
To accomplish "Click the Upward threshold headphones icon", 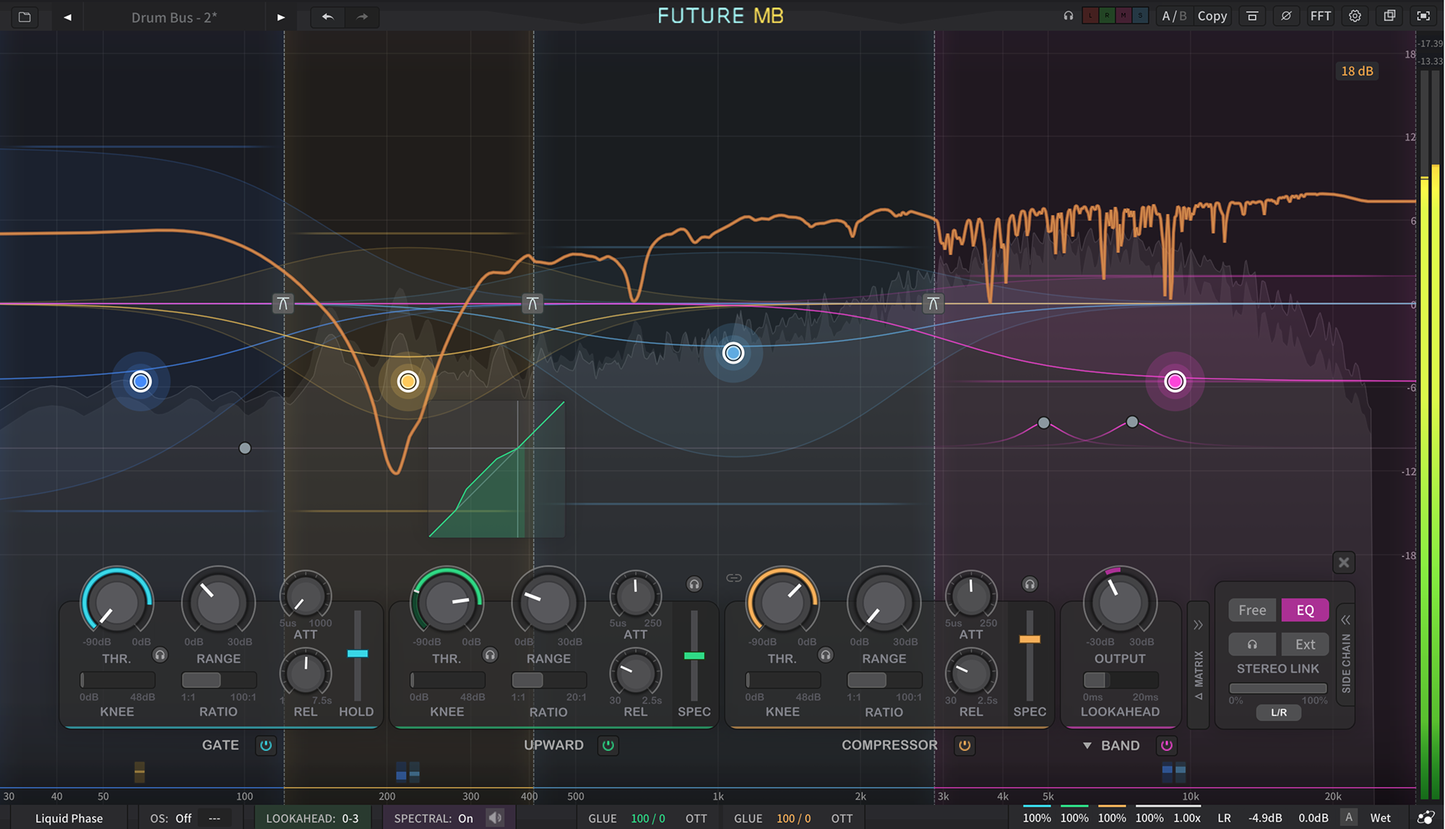I will point(490,655).
